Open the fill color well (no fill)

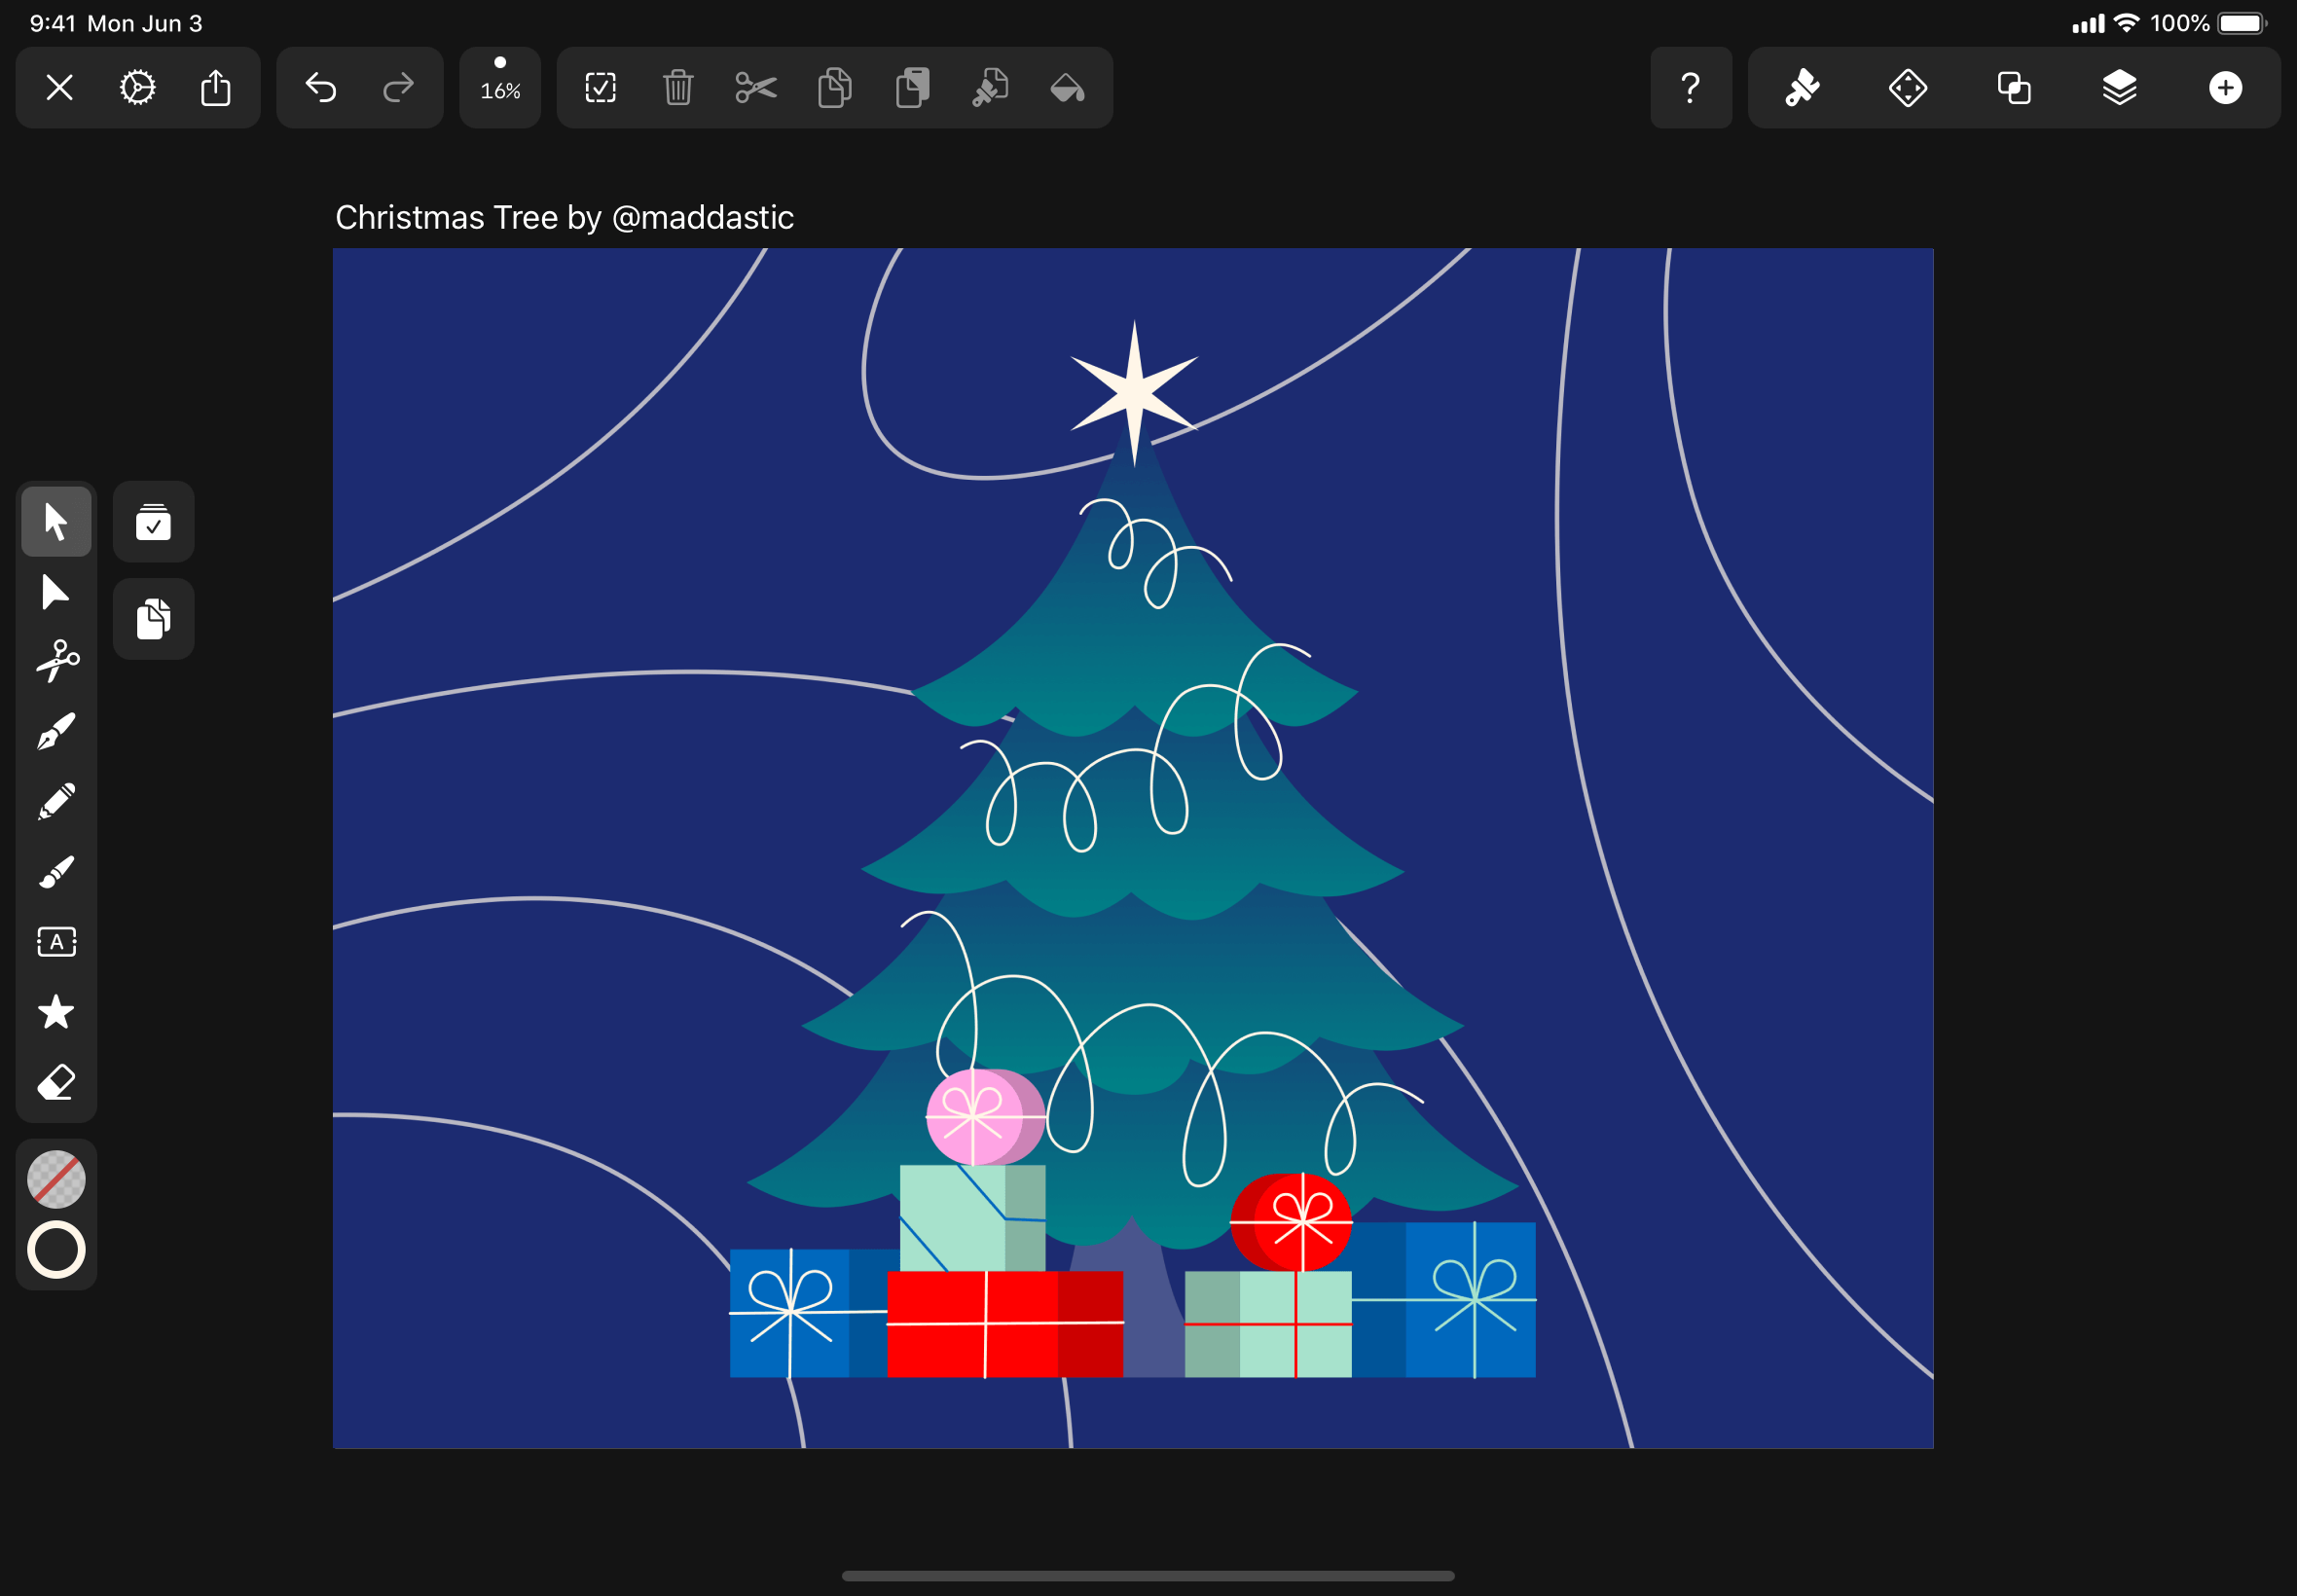coord(56,1179)
